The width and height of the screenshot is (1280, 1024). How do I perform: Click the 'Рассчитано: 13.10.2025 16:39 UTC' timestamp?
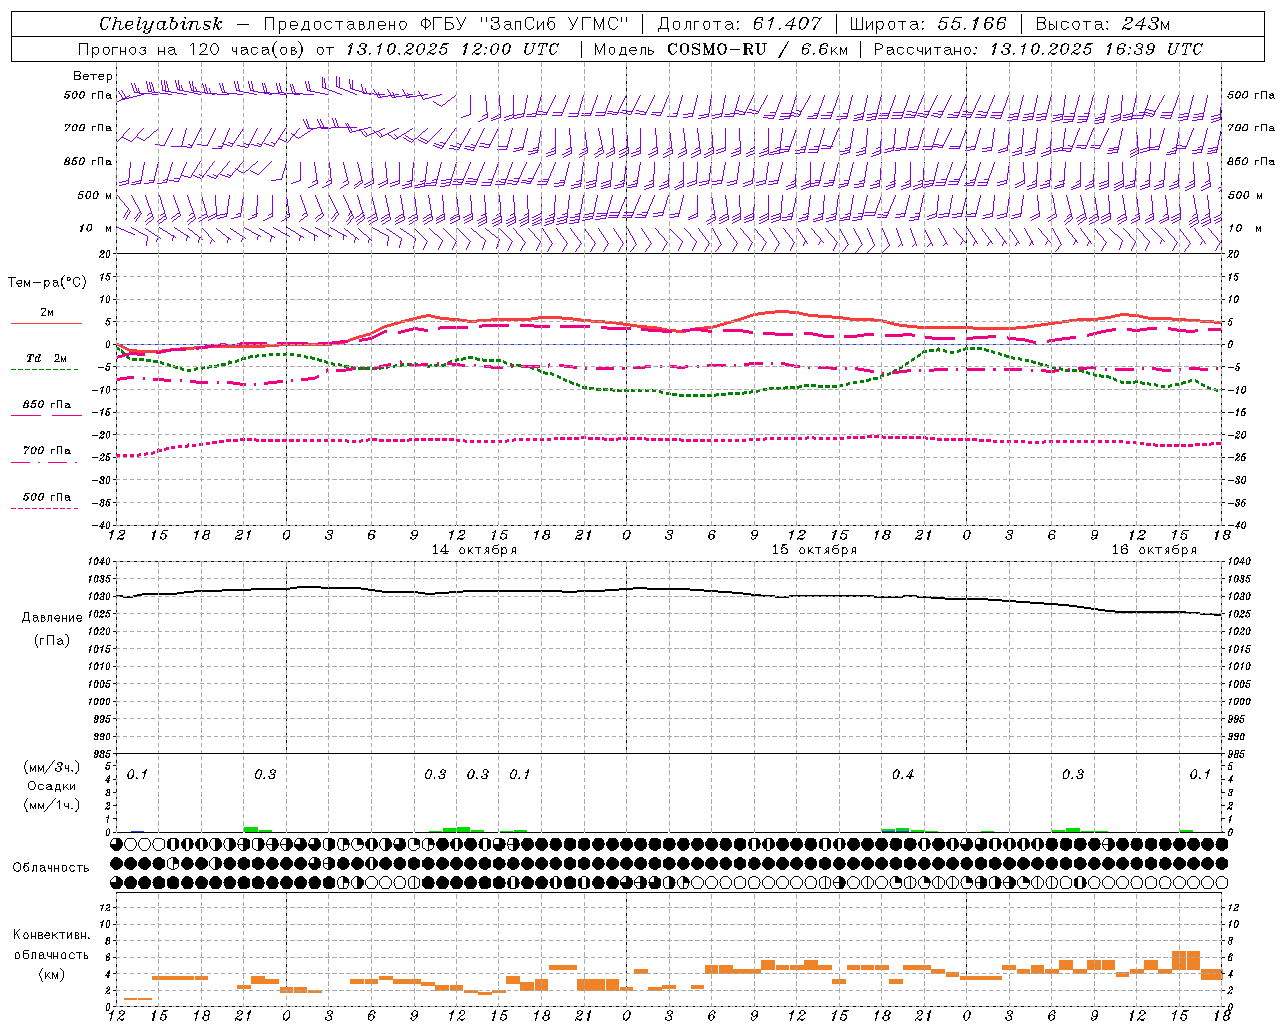click(1038, 49)
